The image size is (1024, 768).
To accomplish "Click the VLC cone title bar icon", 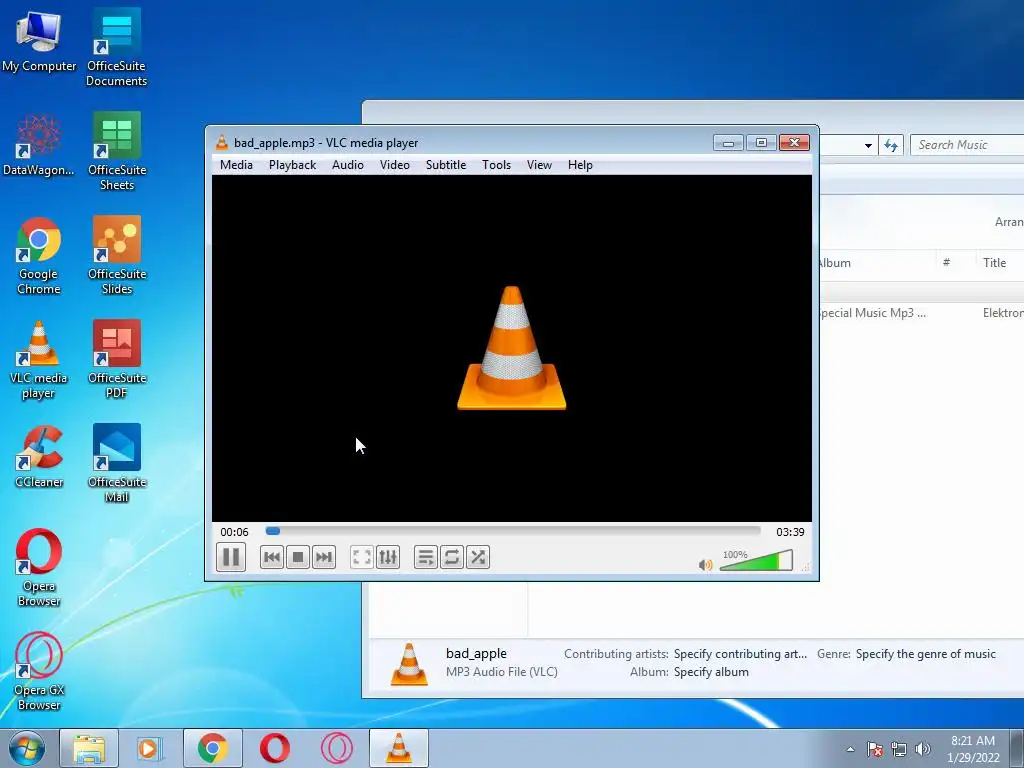I will point(222,142).
